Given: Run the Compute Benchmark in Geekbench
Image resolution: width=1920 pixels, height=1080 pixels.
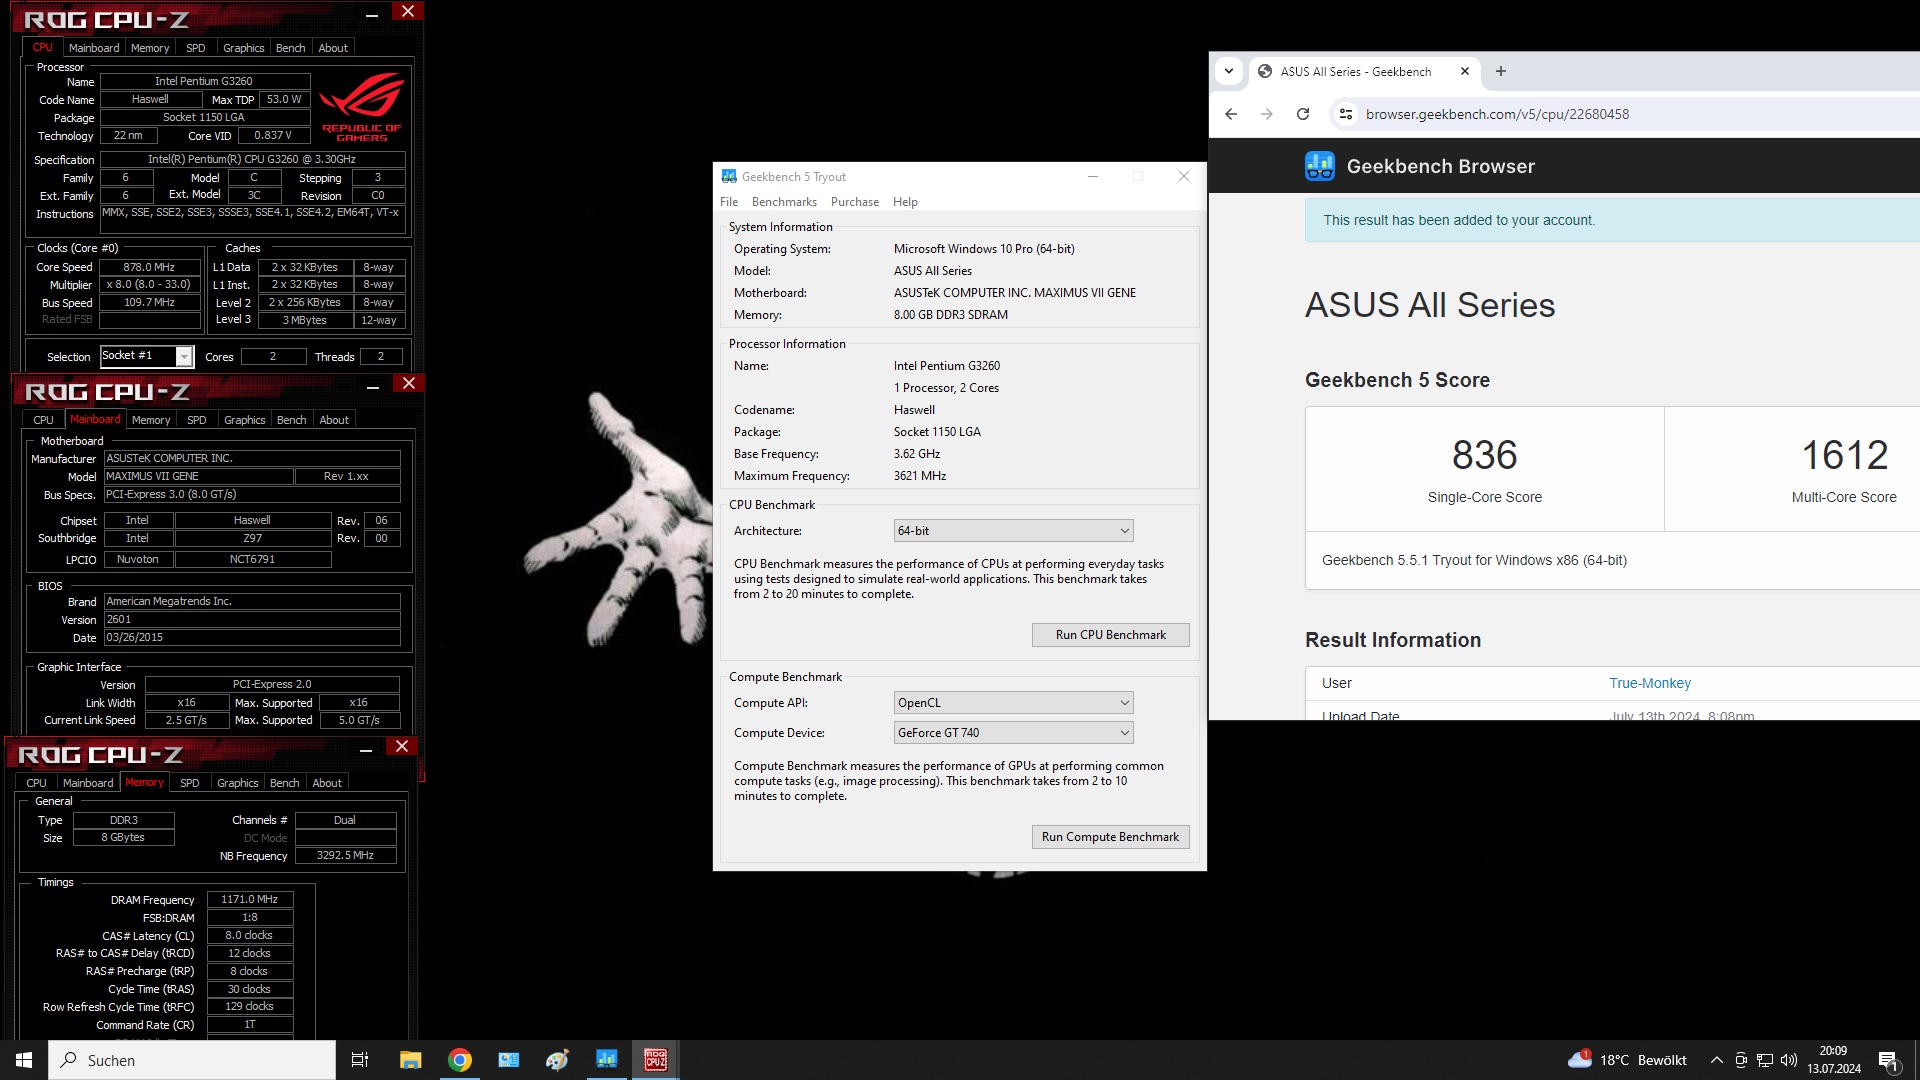Looking at the screenshot, I should pos(1110,837).
